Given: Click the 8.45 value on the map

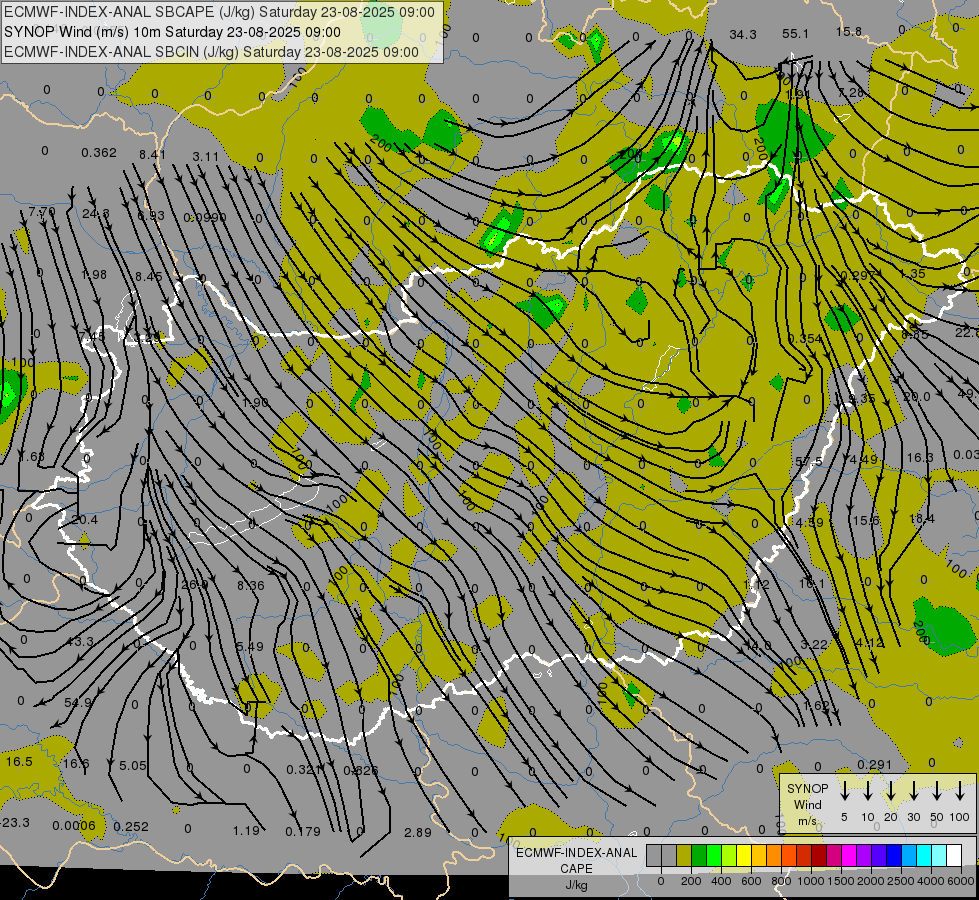Looking at the screenshot, I should 149,276.
